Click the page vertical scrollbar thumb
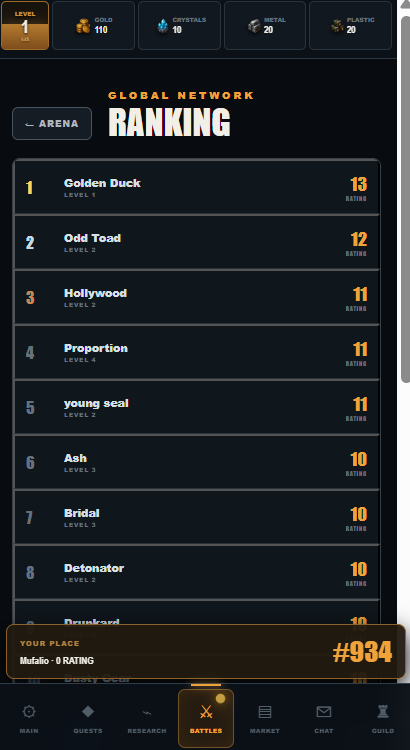This screenshot has width=410, height=750. (405, 199)
